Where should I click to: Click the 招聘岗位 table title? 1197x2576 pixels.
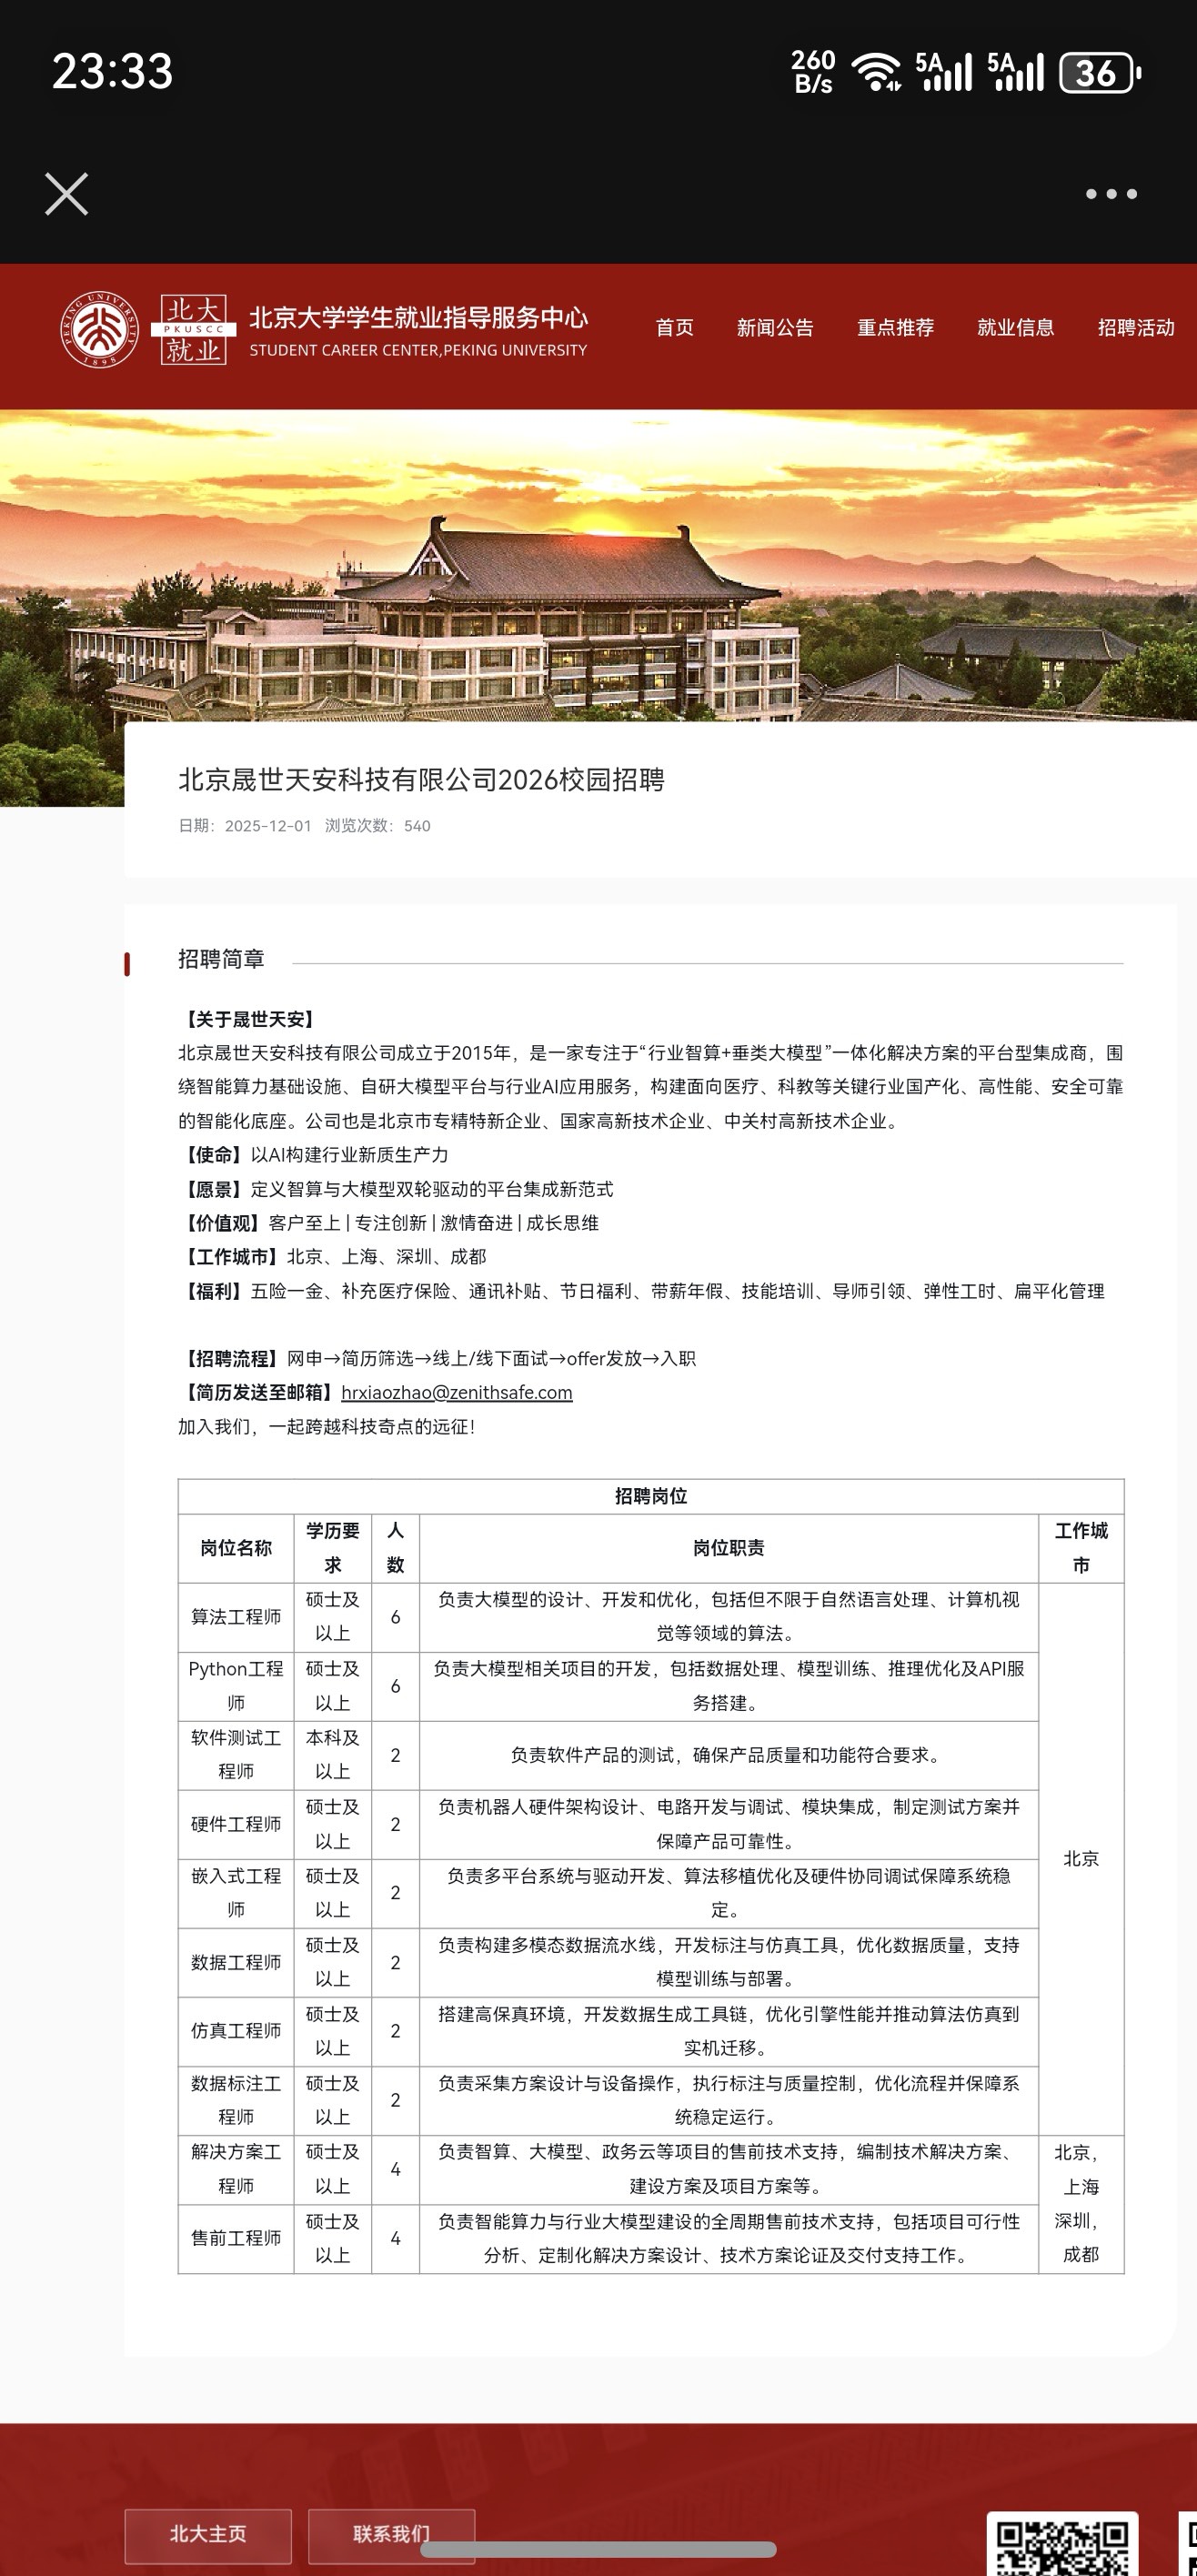pos(651,1496)
